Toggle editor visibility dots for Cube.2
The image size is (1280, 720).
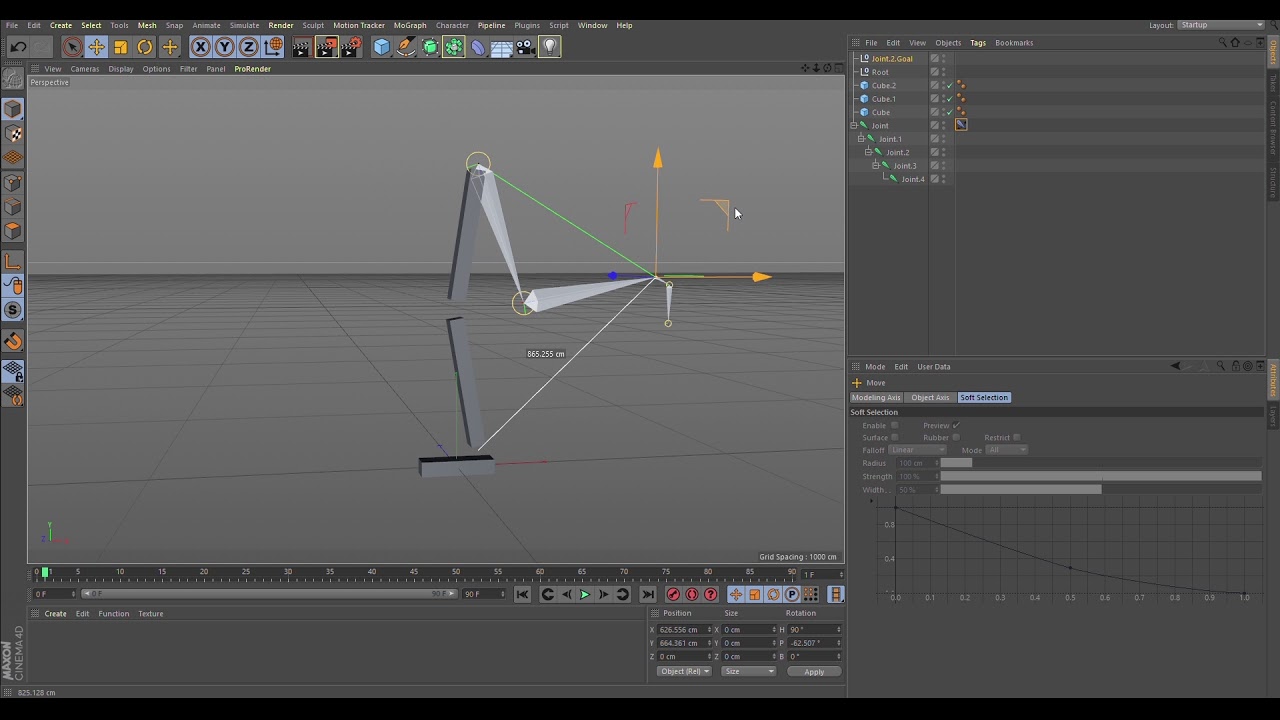tap(944, 86)
